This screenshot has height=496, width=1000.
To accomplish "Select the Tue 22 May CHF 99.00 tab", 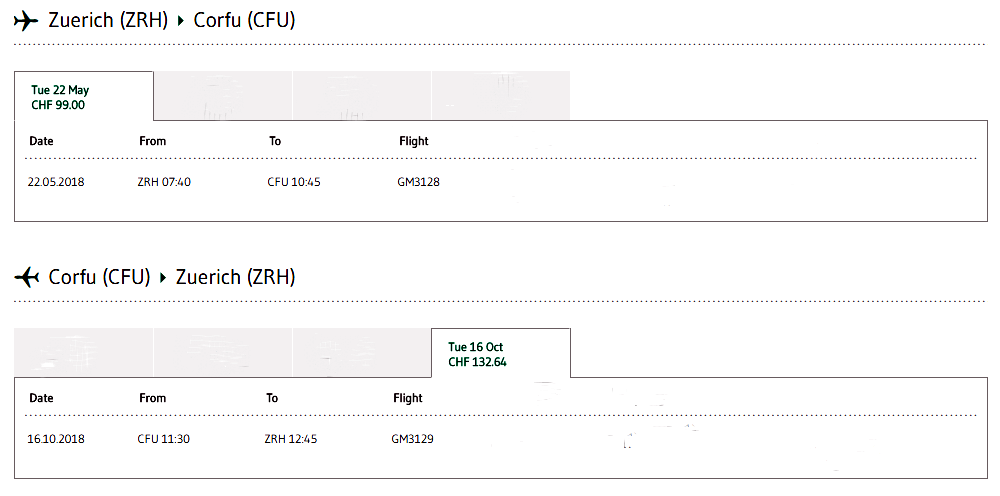I will coord(84,96).
